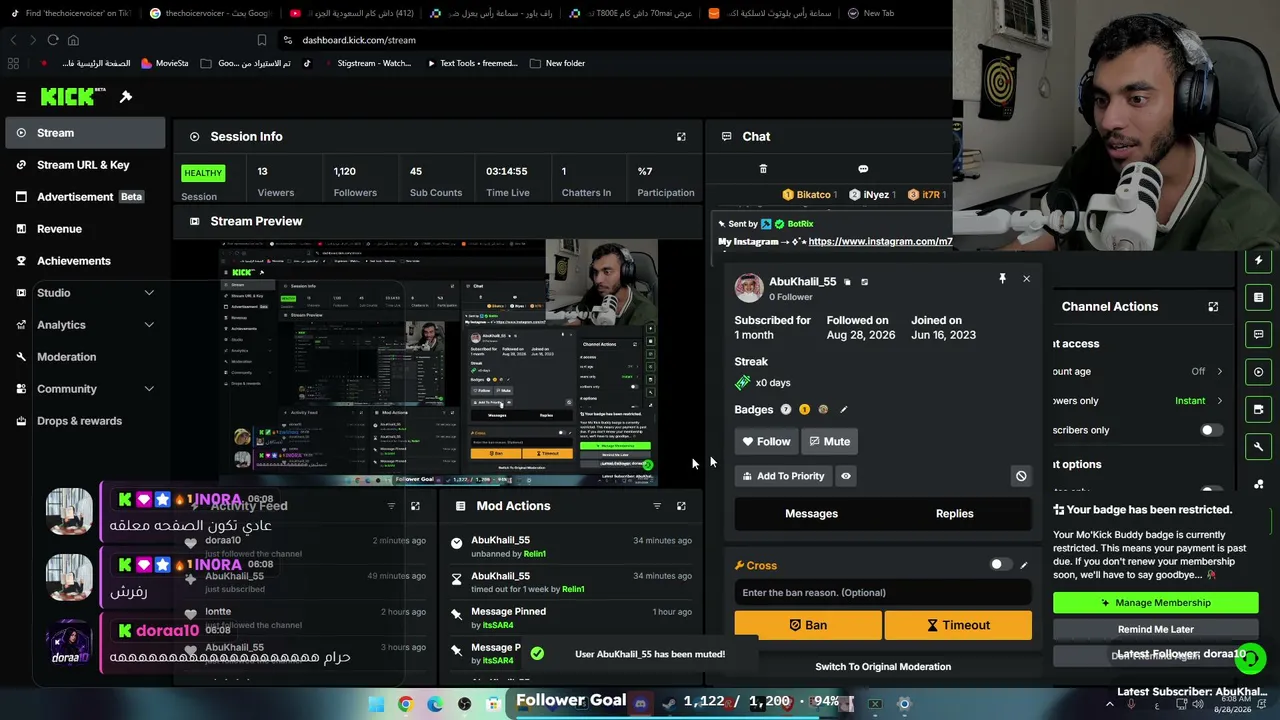This screenshot has height=720, width=1280.
Task: Open followers only Instant setting chevron
Action: (1219, 401)
